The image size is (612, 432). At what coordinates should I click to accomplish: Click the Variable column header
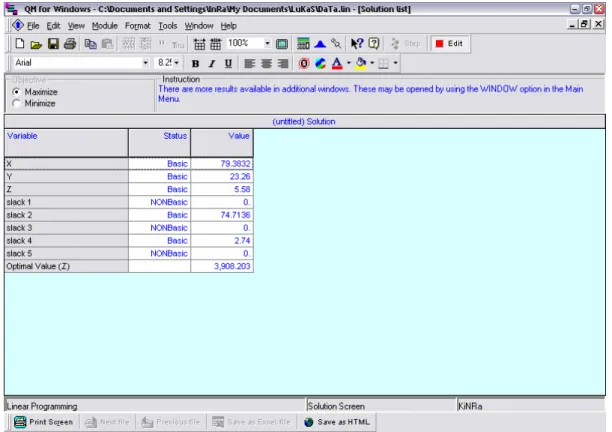pos(66,143)
